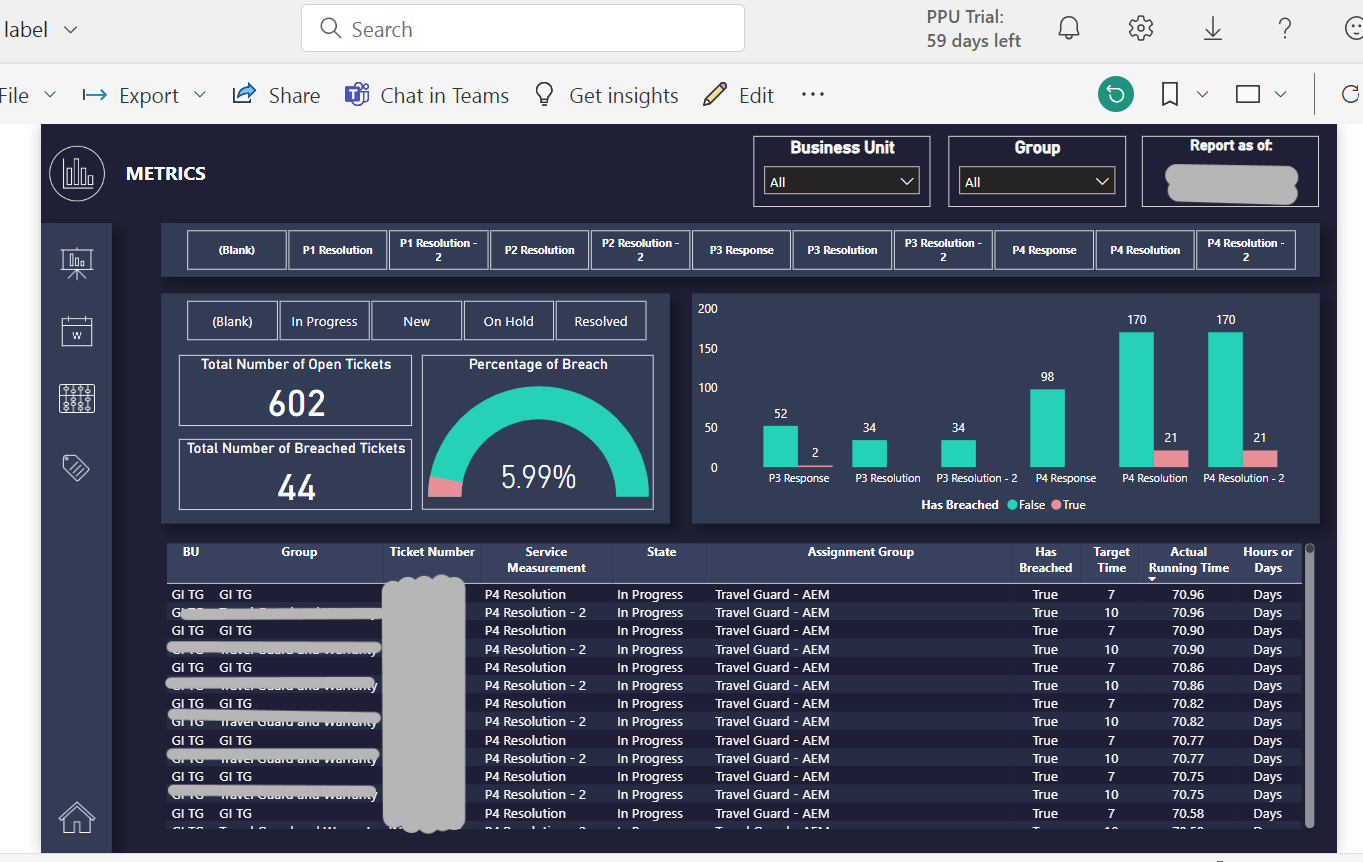Click the 70.58 running time value
Viewport: 1363px width, 862px height.
click(x=1188, y=813)
